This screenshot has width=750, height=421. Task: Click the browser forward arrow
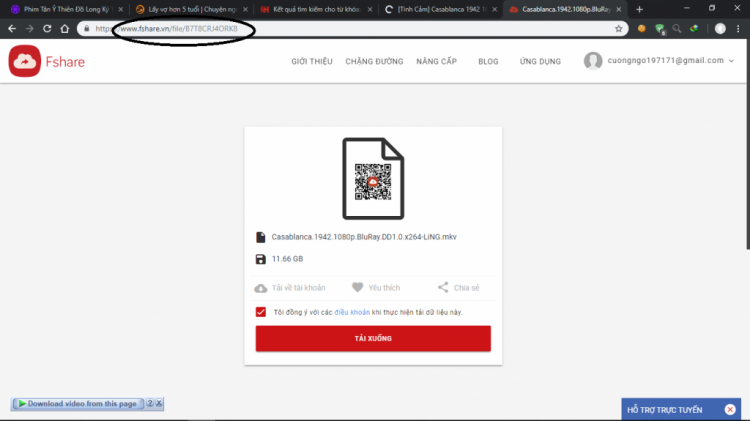(30, 29)
